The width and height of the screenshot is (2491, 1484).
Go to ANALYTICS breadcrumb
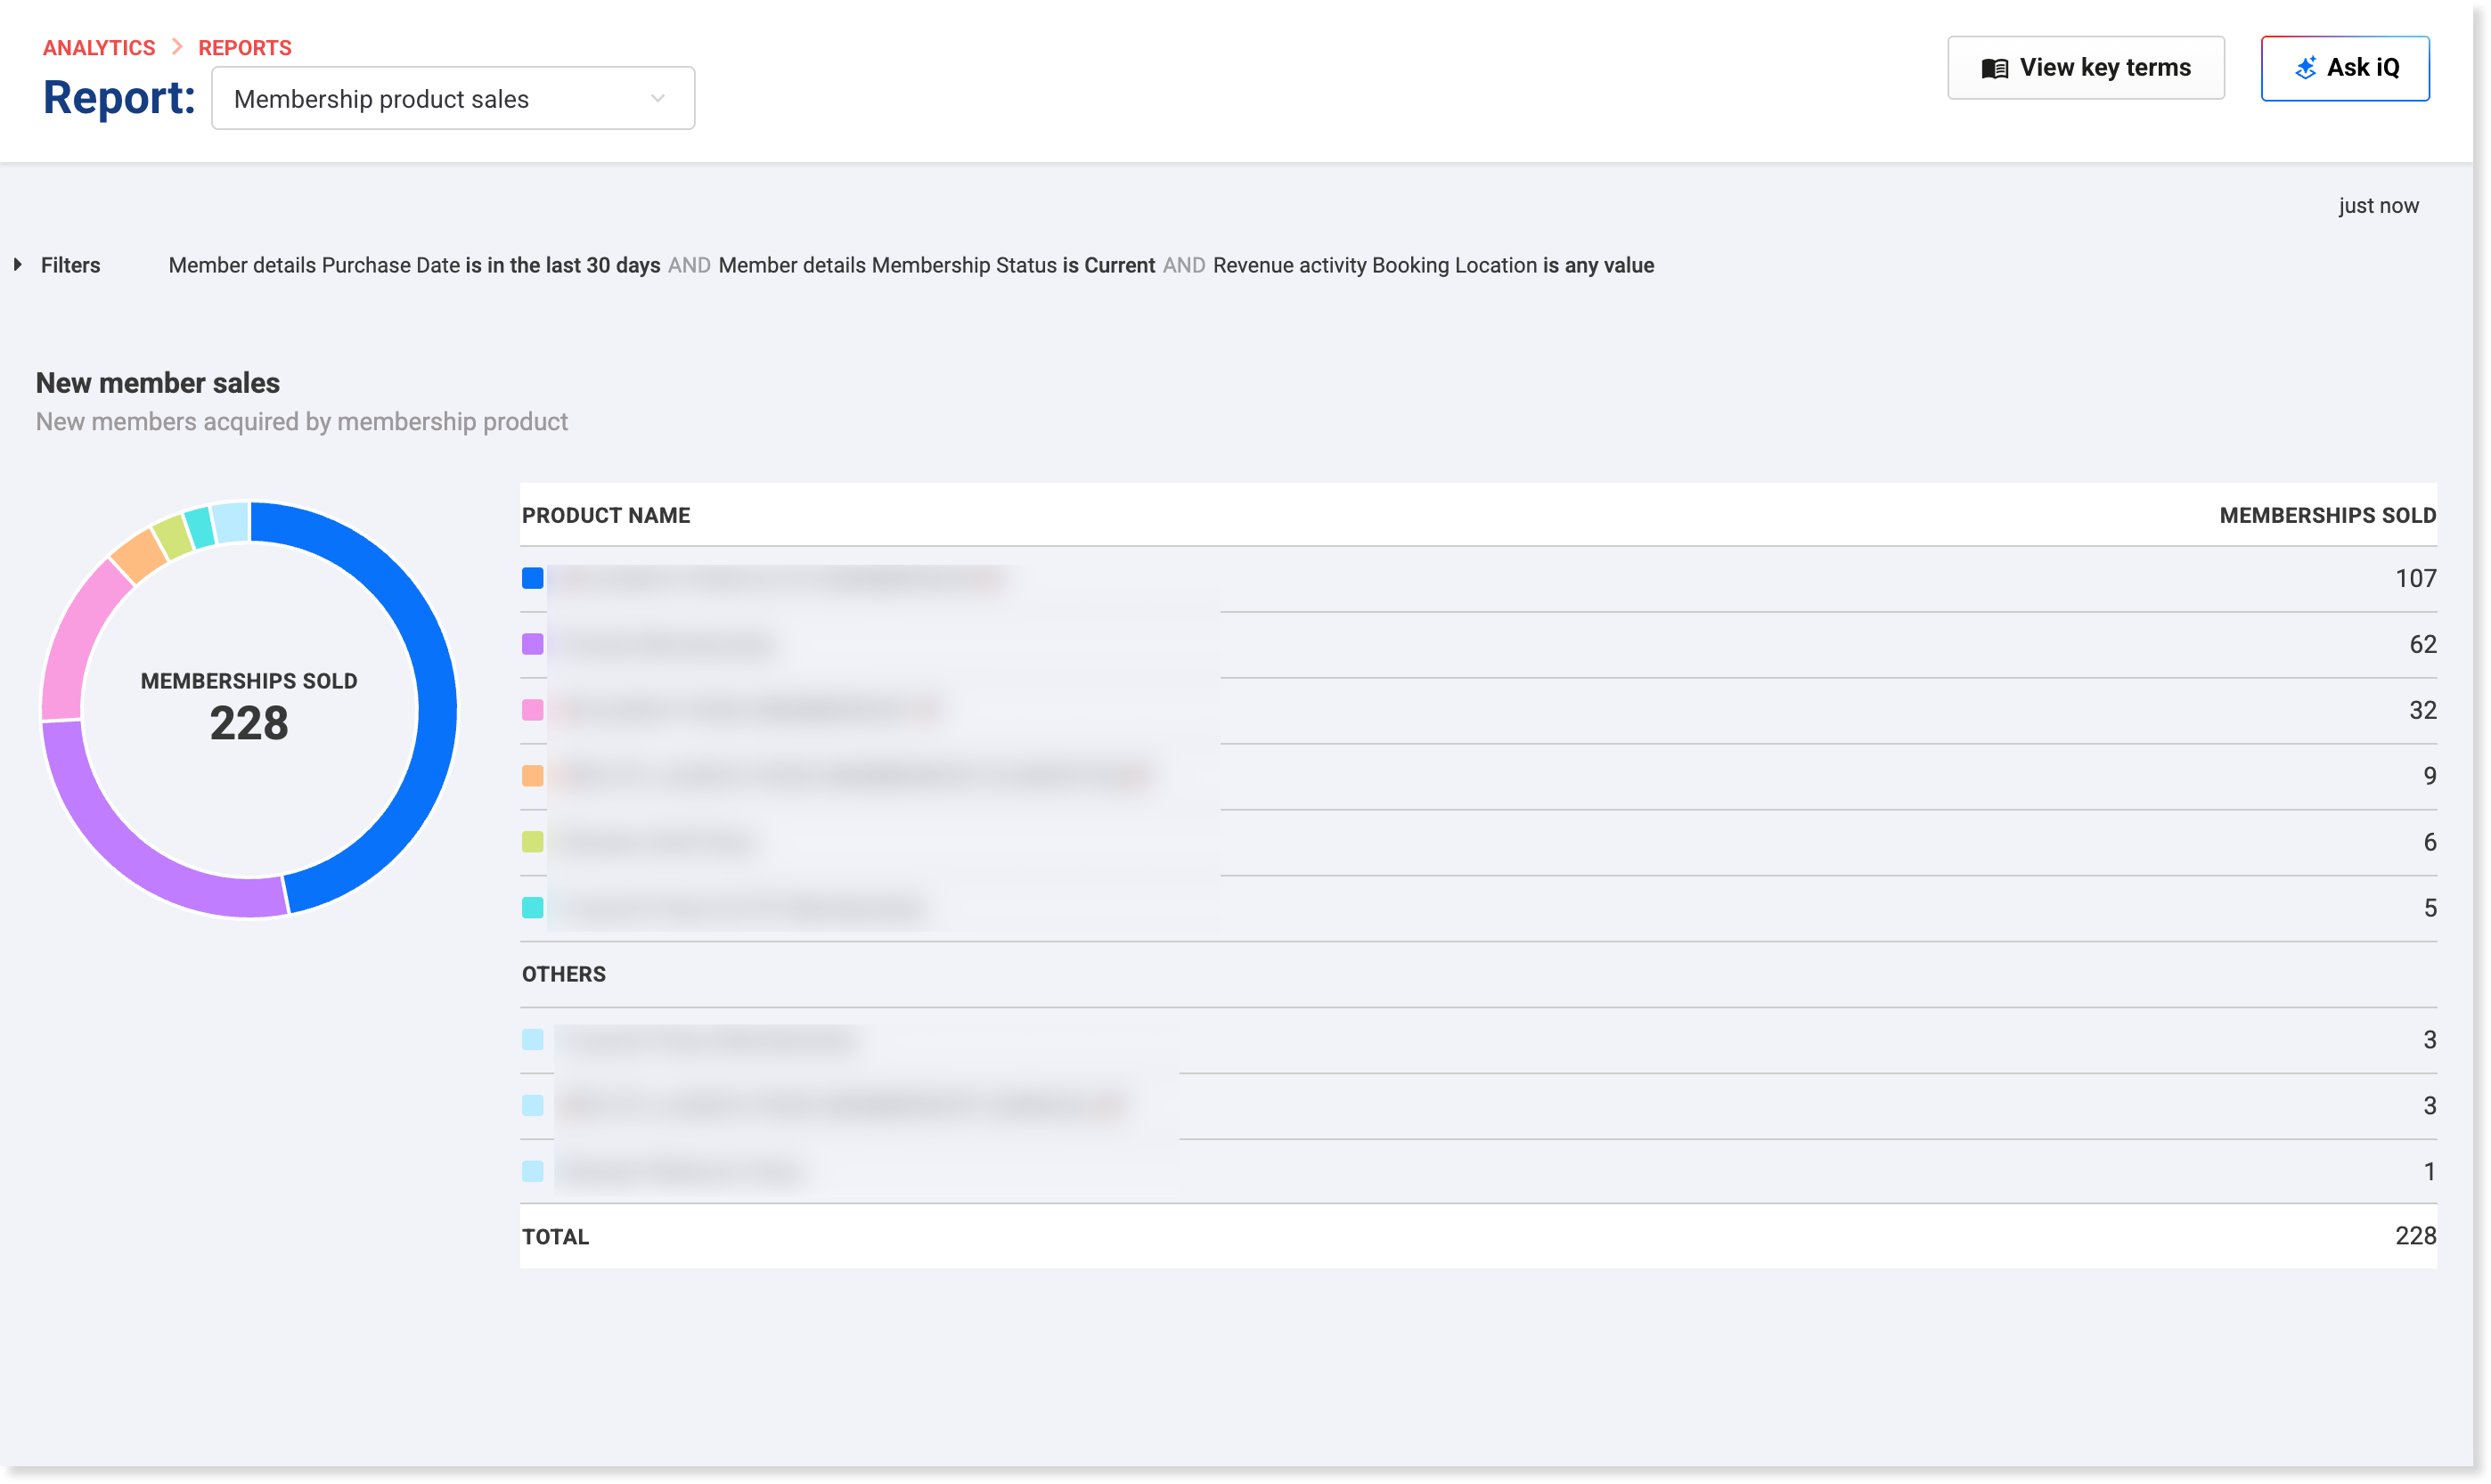(99, 48)
